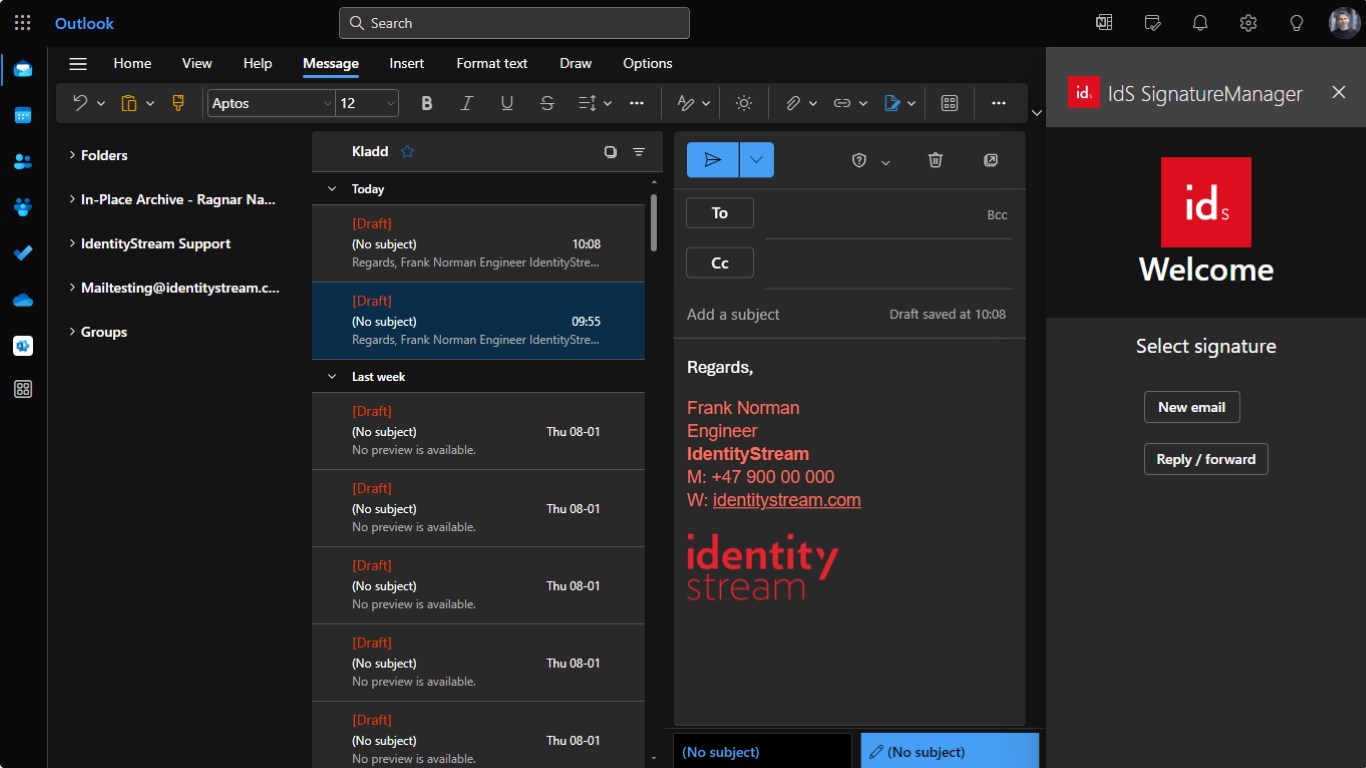The width and height of the screenshot is (1366, 768).
Task: Click the Paste clipboard icon
Action: pos(129,103)
